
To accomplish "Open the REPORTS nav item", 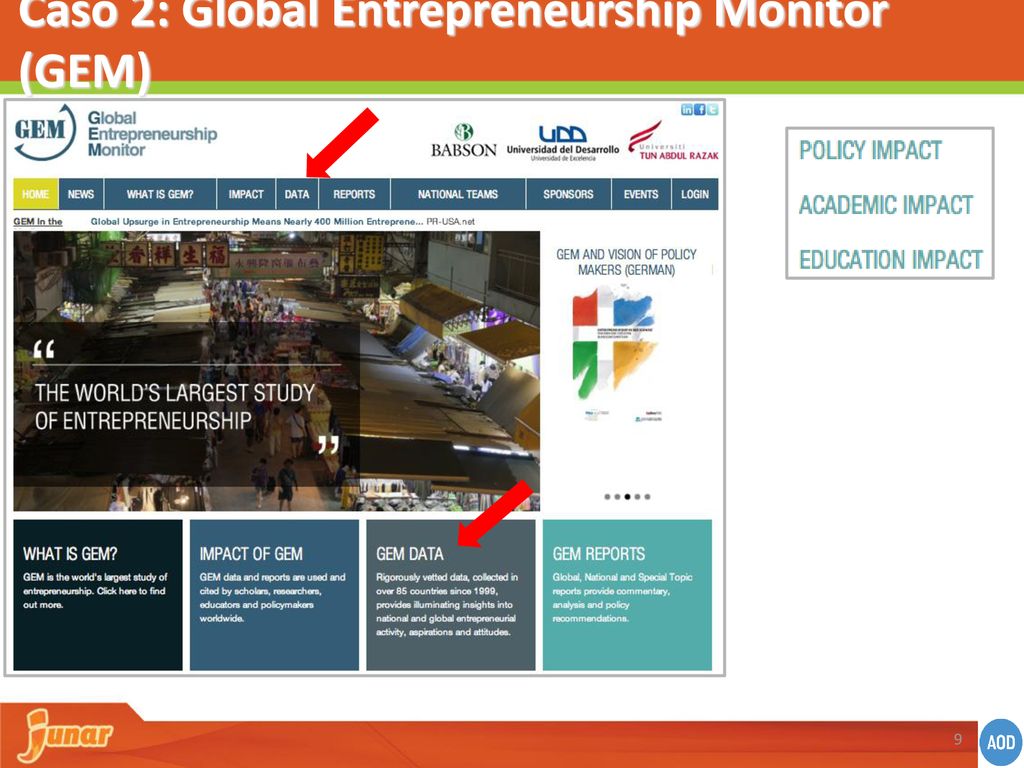I will 354,194.
